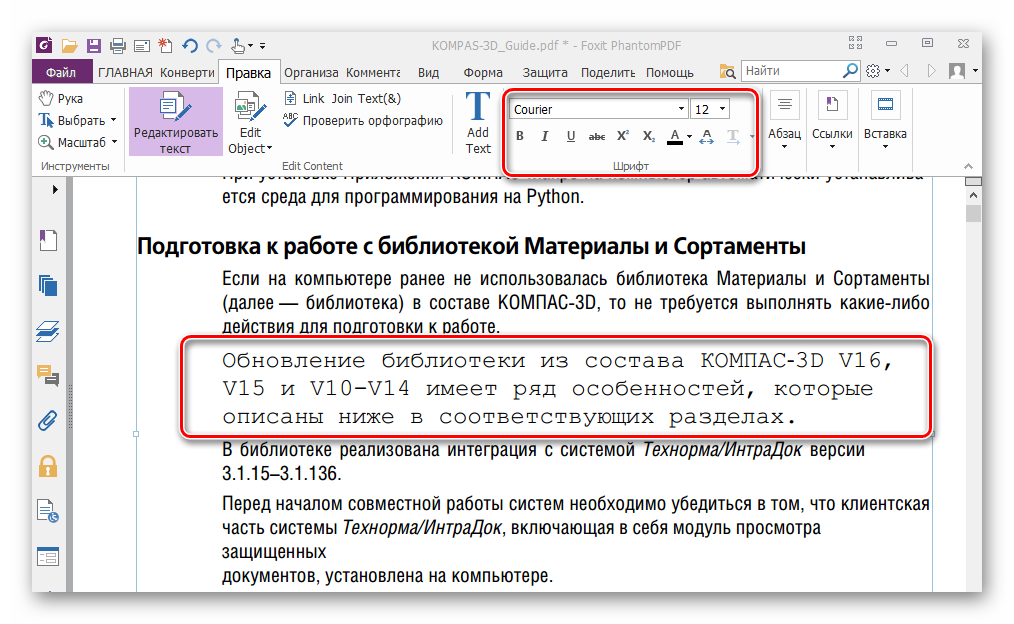
Task: Open the Layers panel in sidebar
Action: 48,330
